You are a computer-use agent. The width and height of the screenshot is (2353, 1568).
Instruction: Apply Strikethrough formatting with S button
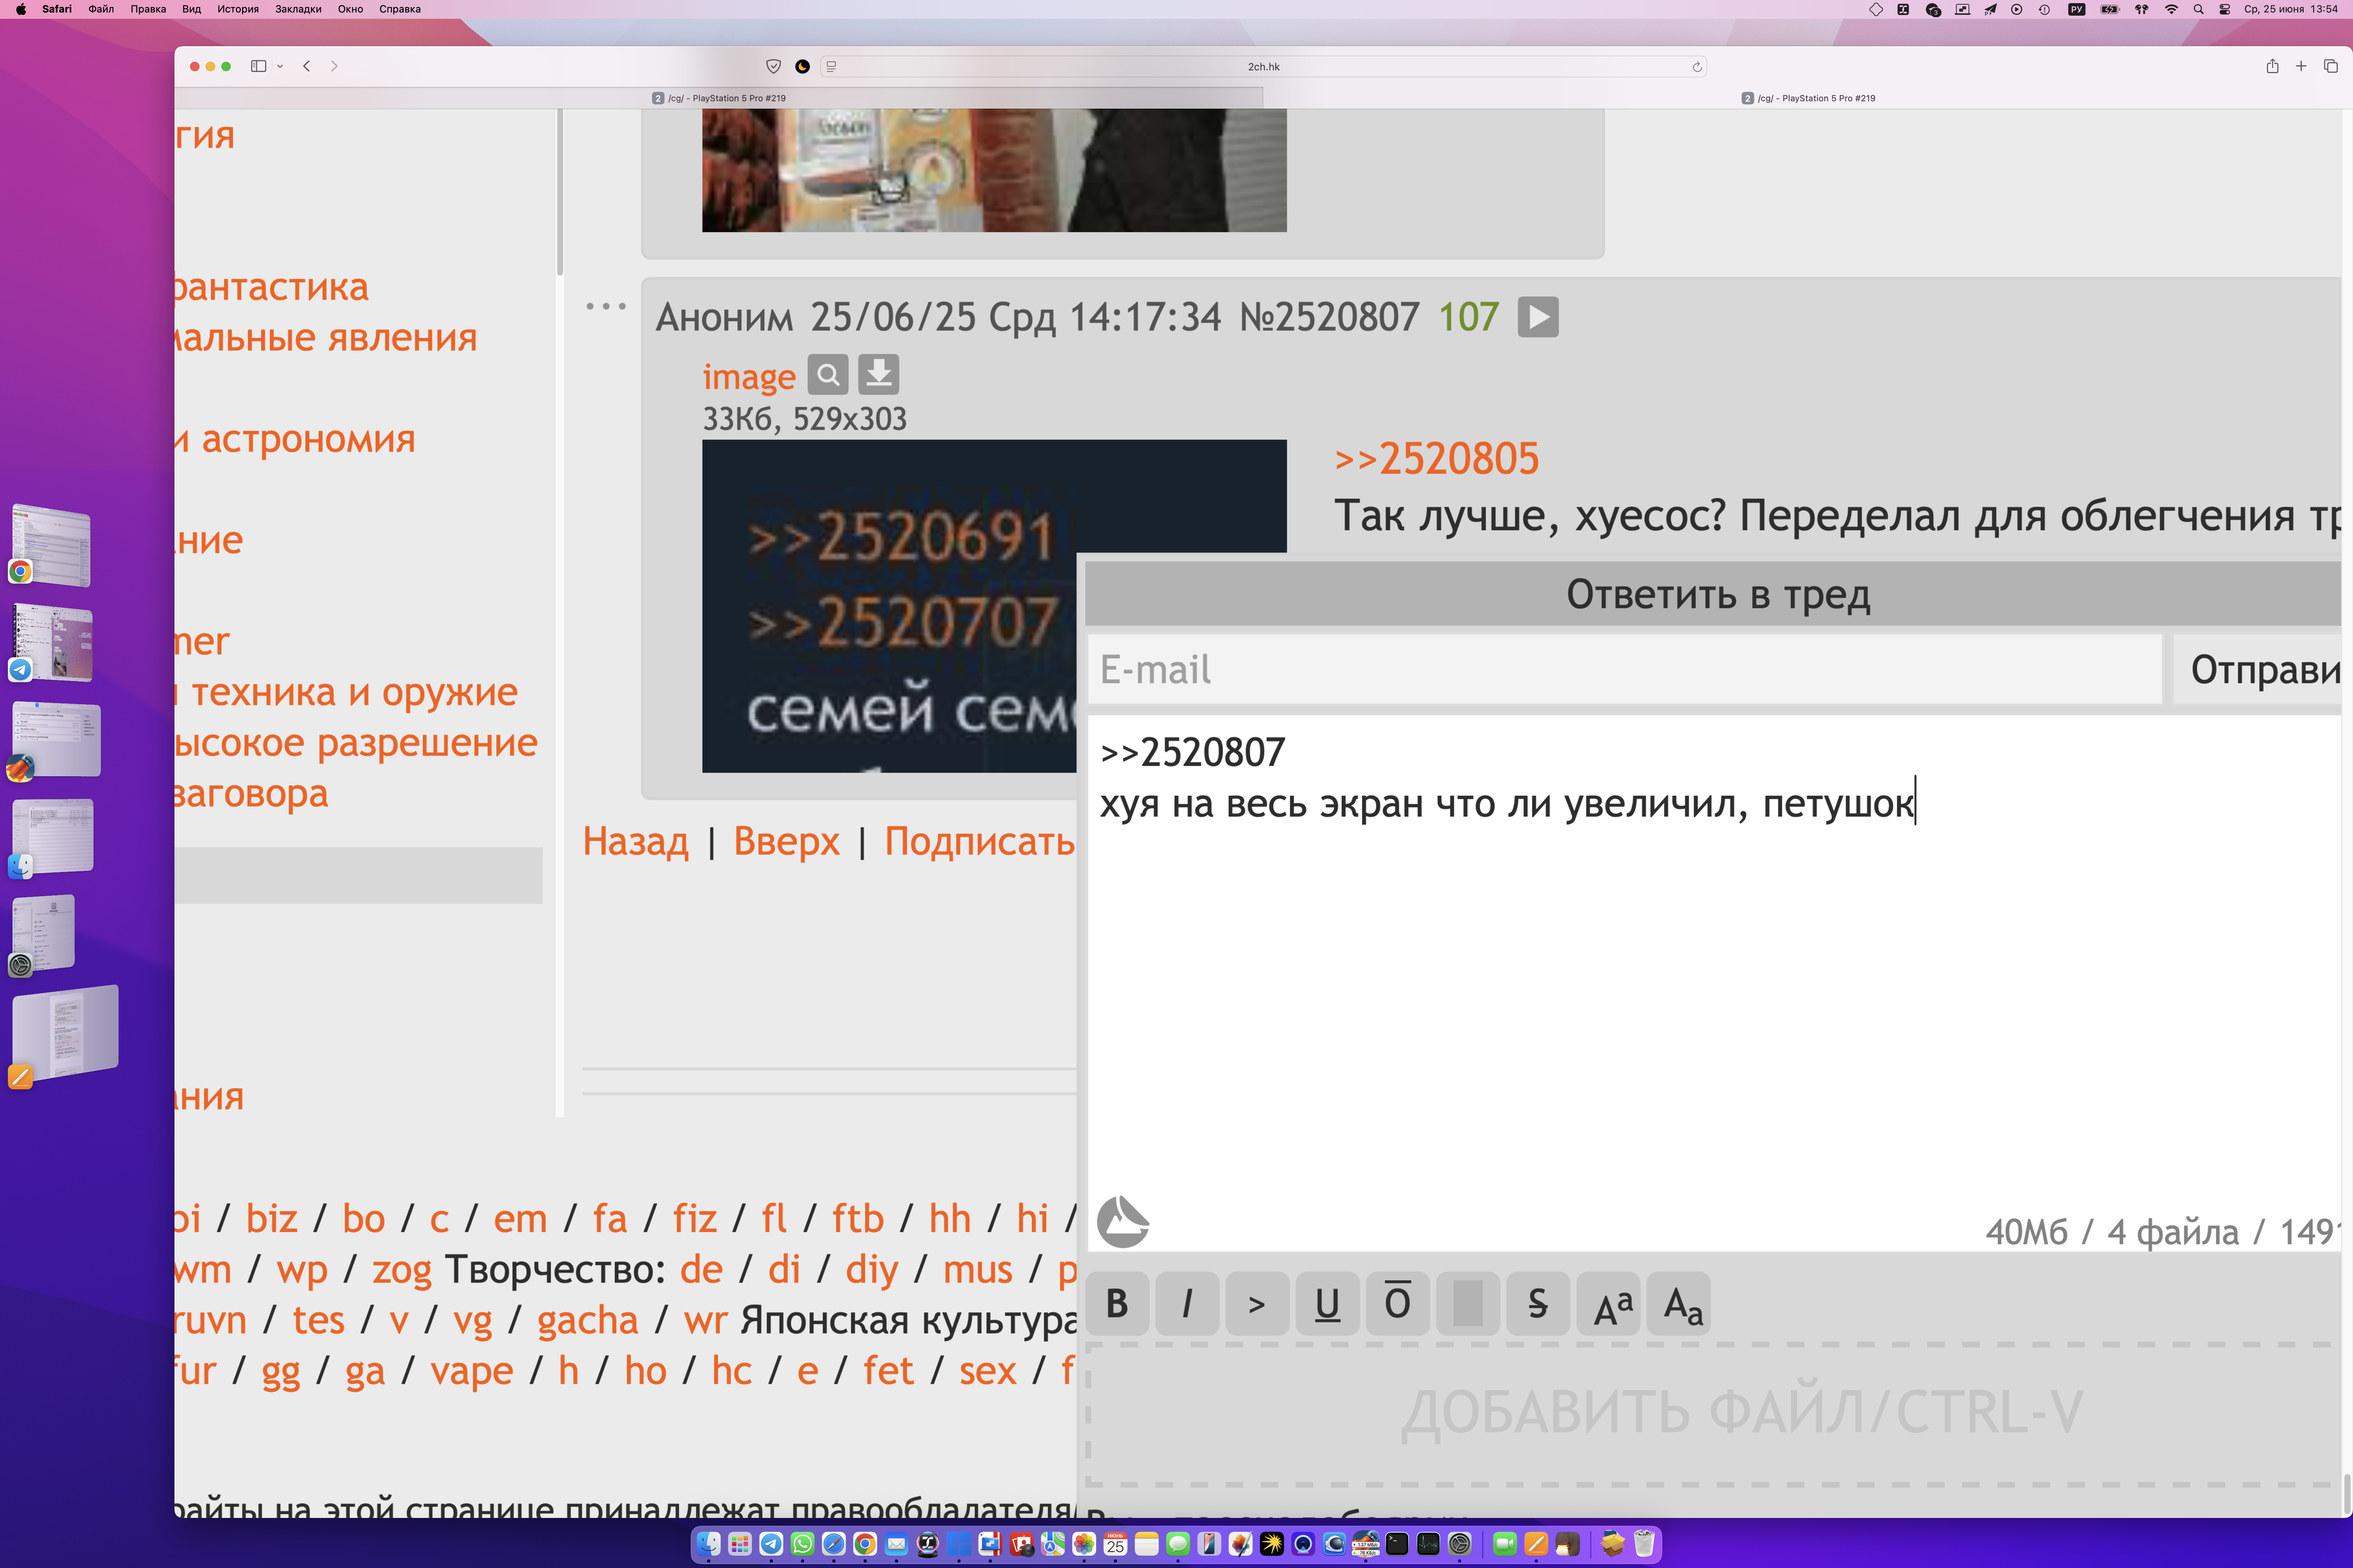[1538, 1304]
